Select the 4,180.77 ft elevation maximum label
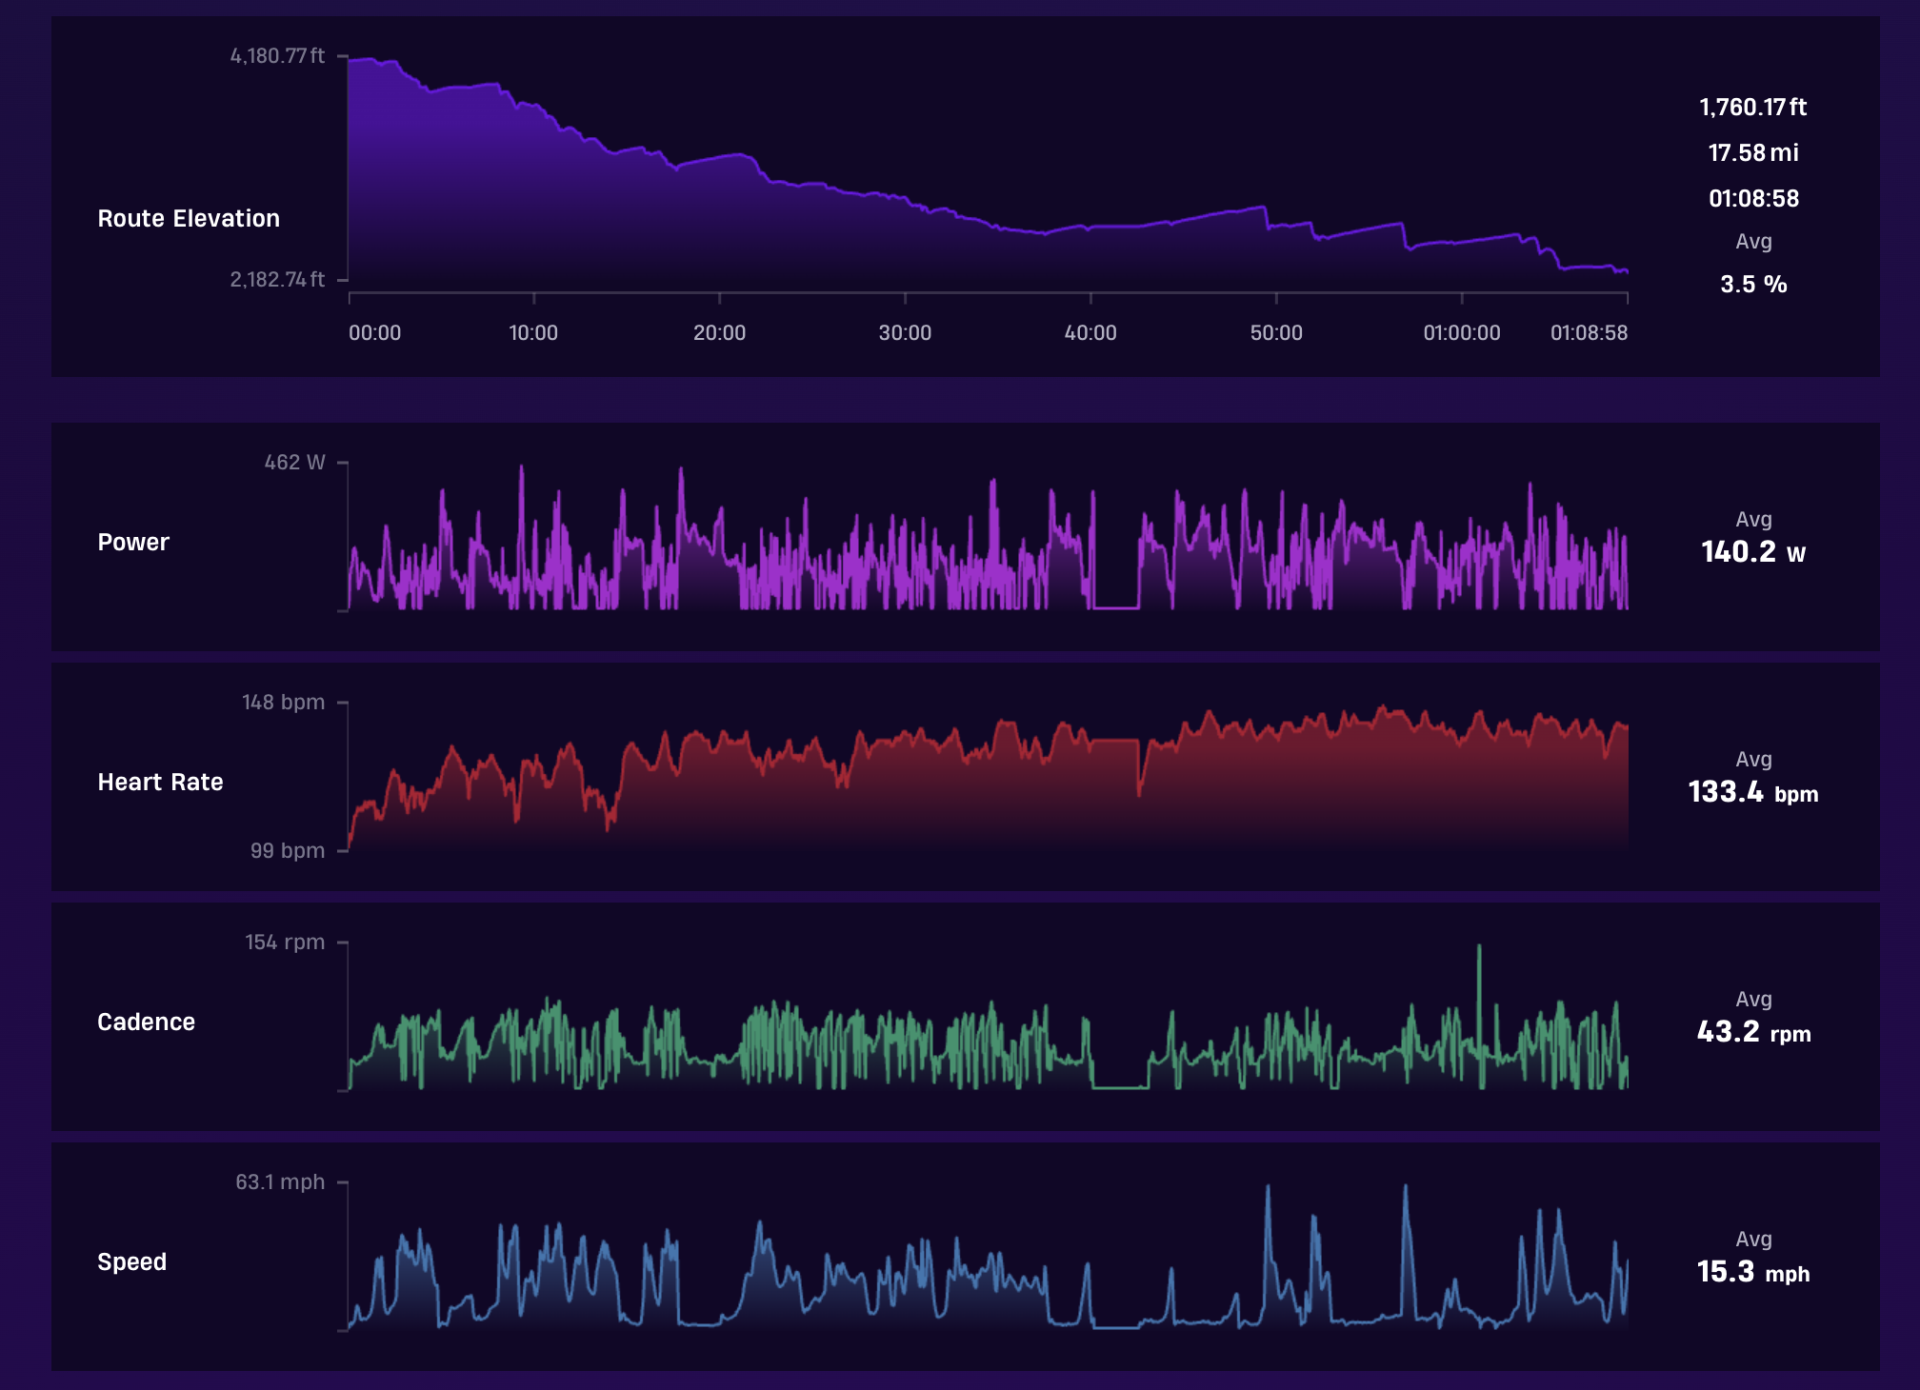This screenshot has height=1390, width=1920. [277, 56]
